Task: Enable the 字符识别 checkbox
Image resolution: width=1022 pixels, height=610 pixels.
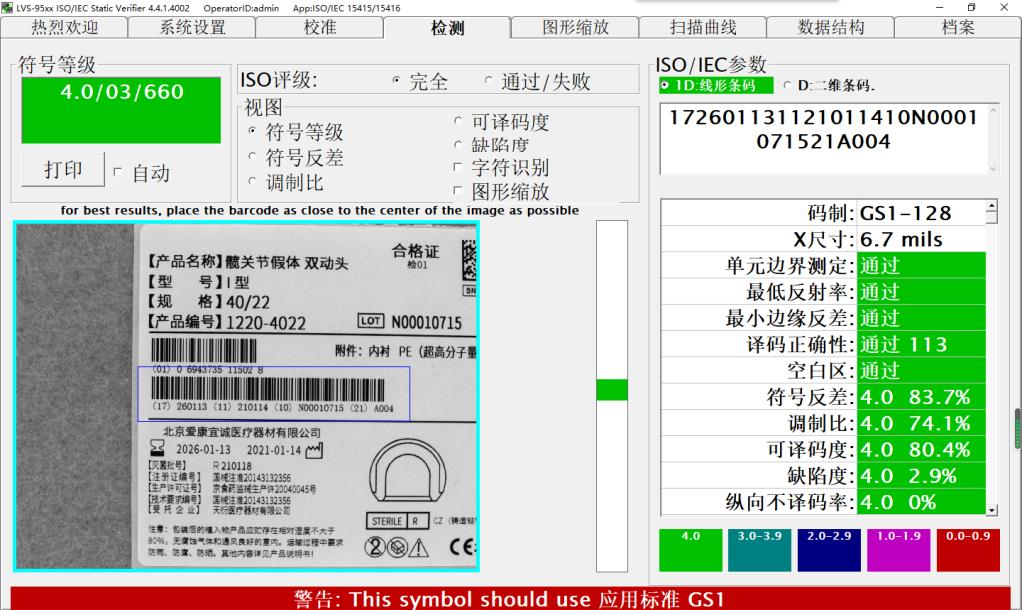Action: pyautogui.click(x=458, y=167)
